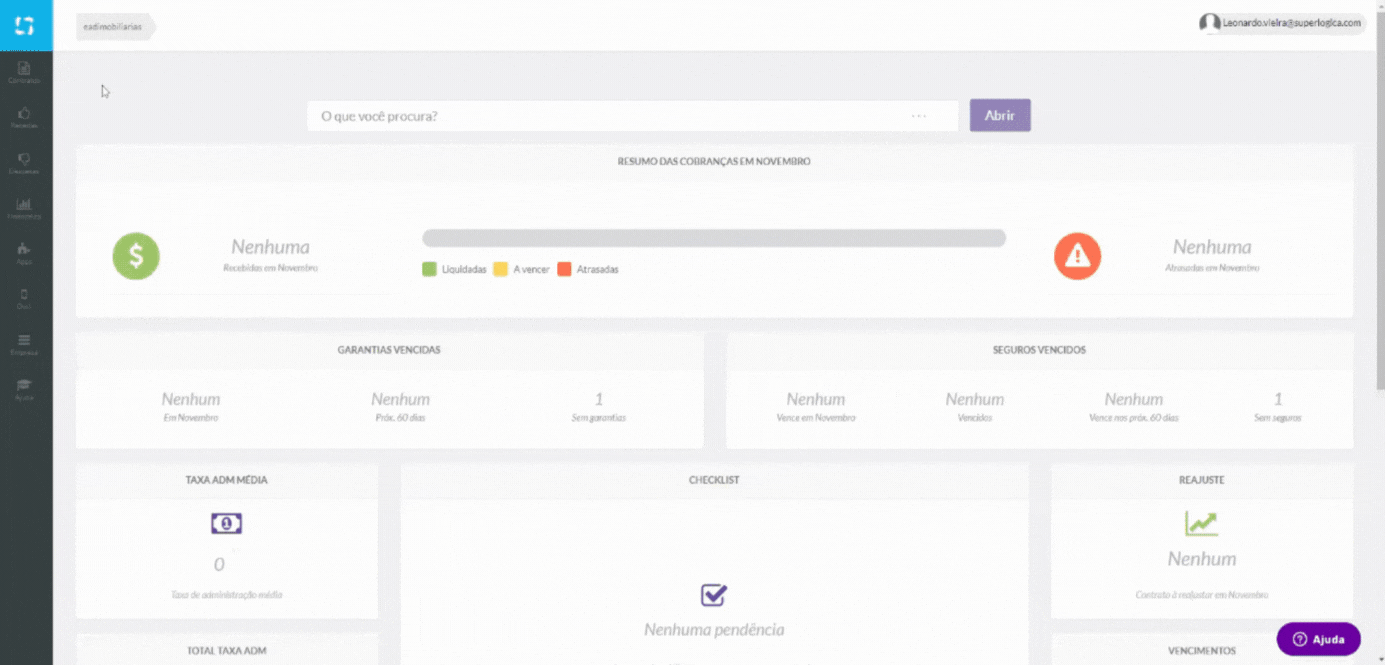This screenshot has height=665, width=1385.
Task: Click 'Nenhum Em Novembro' under Garantias Vencidas
Action: coord(191,406)
